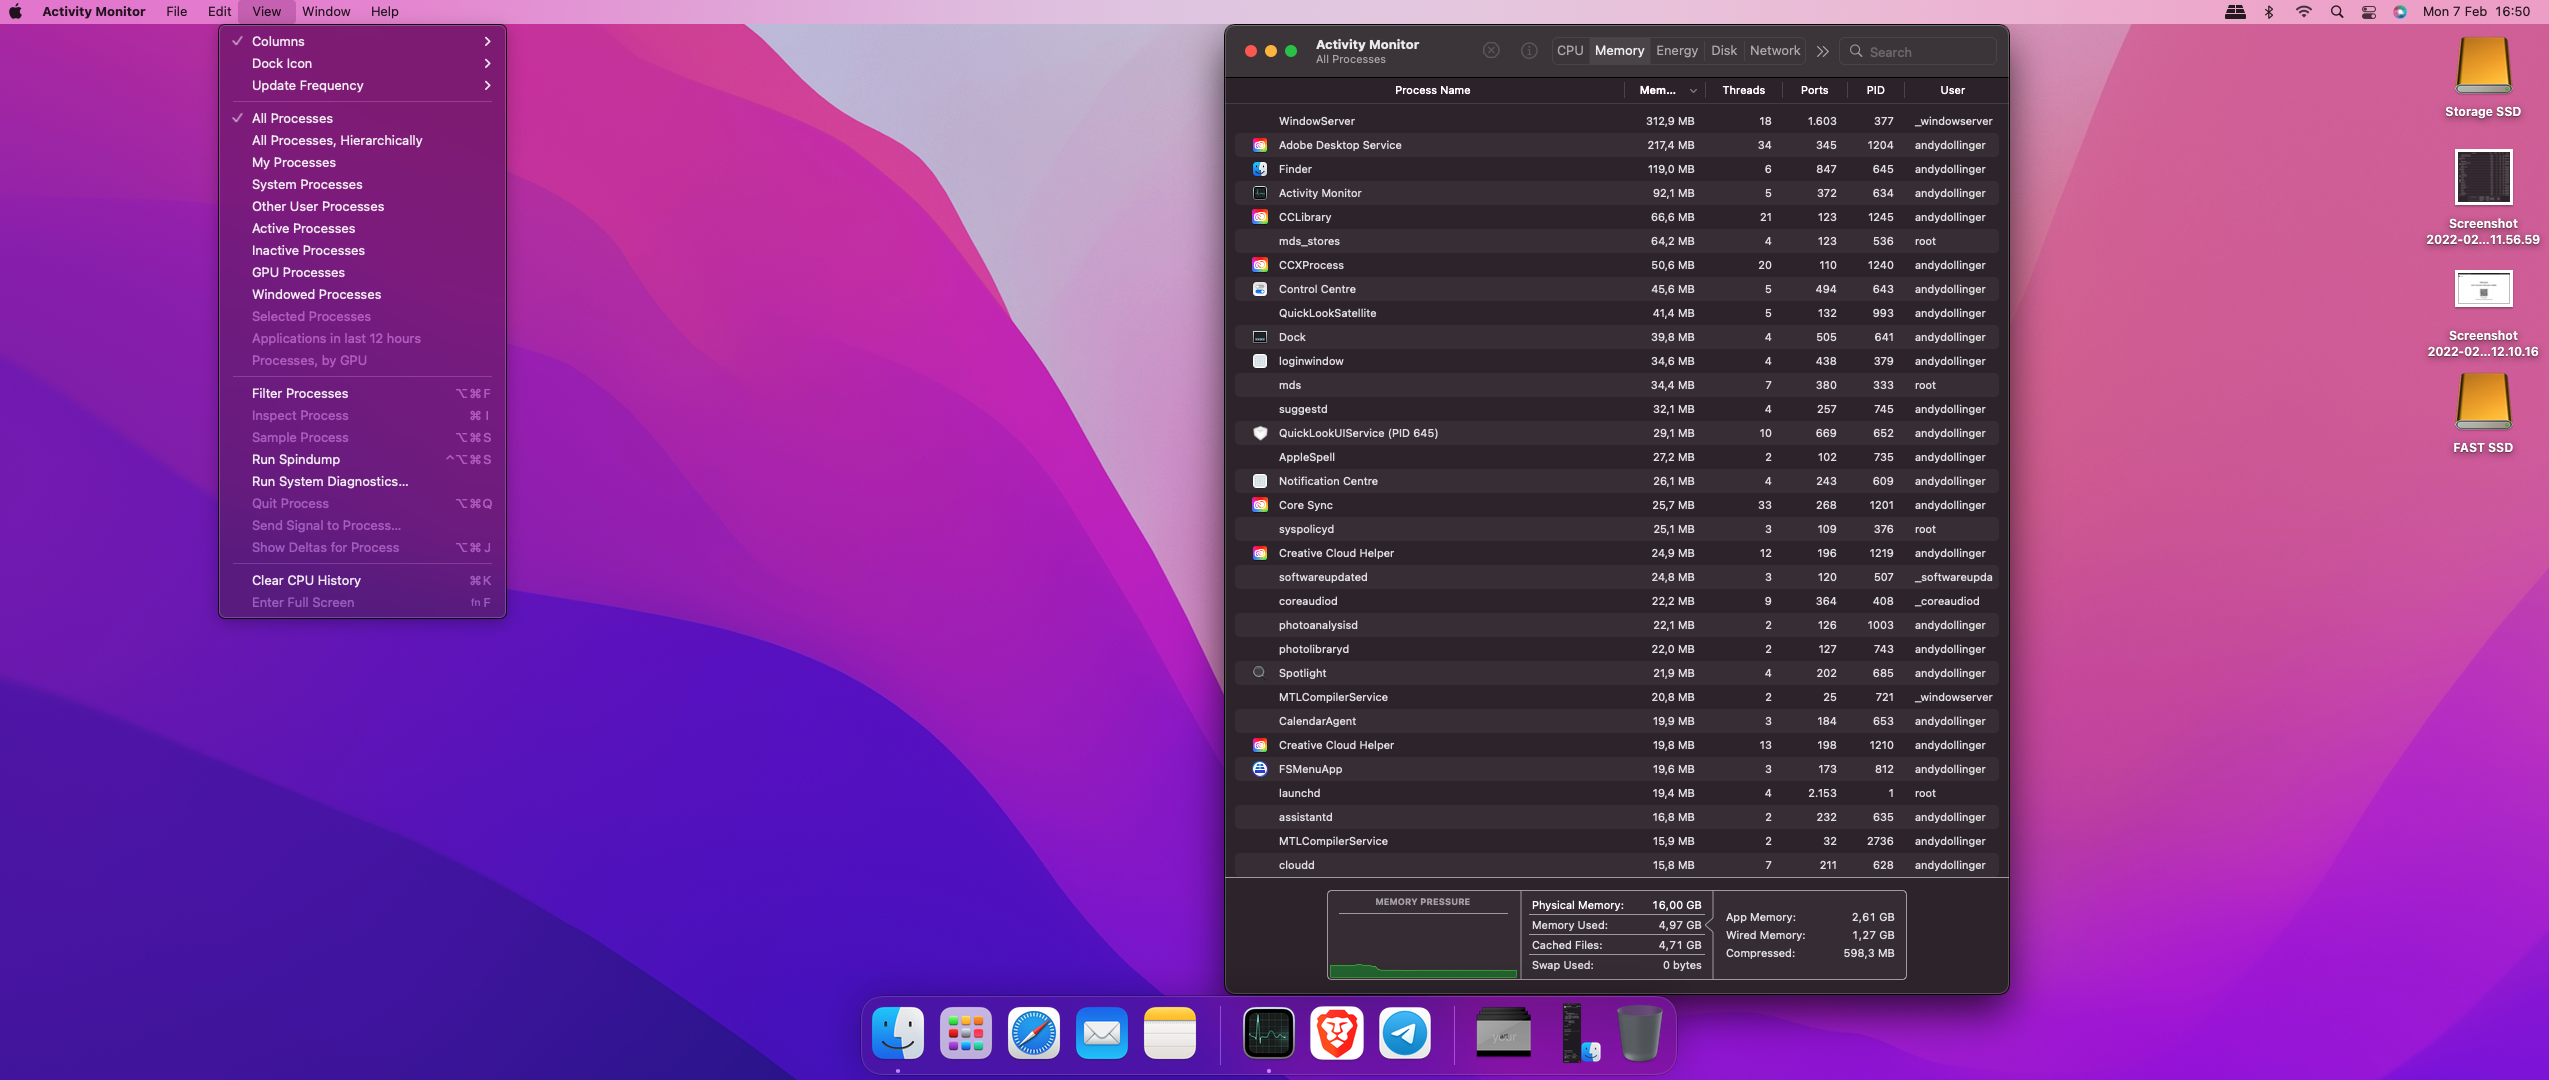Launch Telegram from the Dock
The width and height of the screenshot is (2549, 1080).
click(1404, 1033)
